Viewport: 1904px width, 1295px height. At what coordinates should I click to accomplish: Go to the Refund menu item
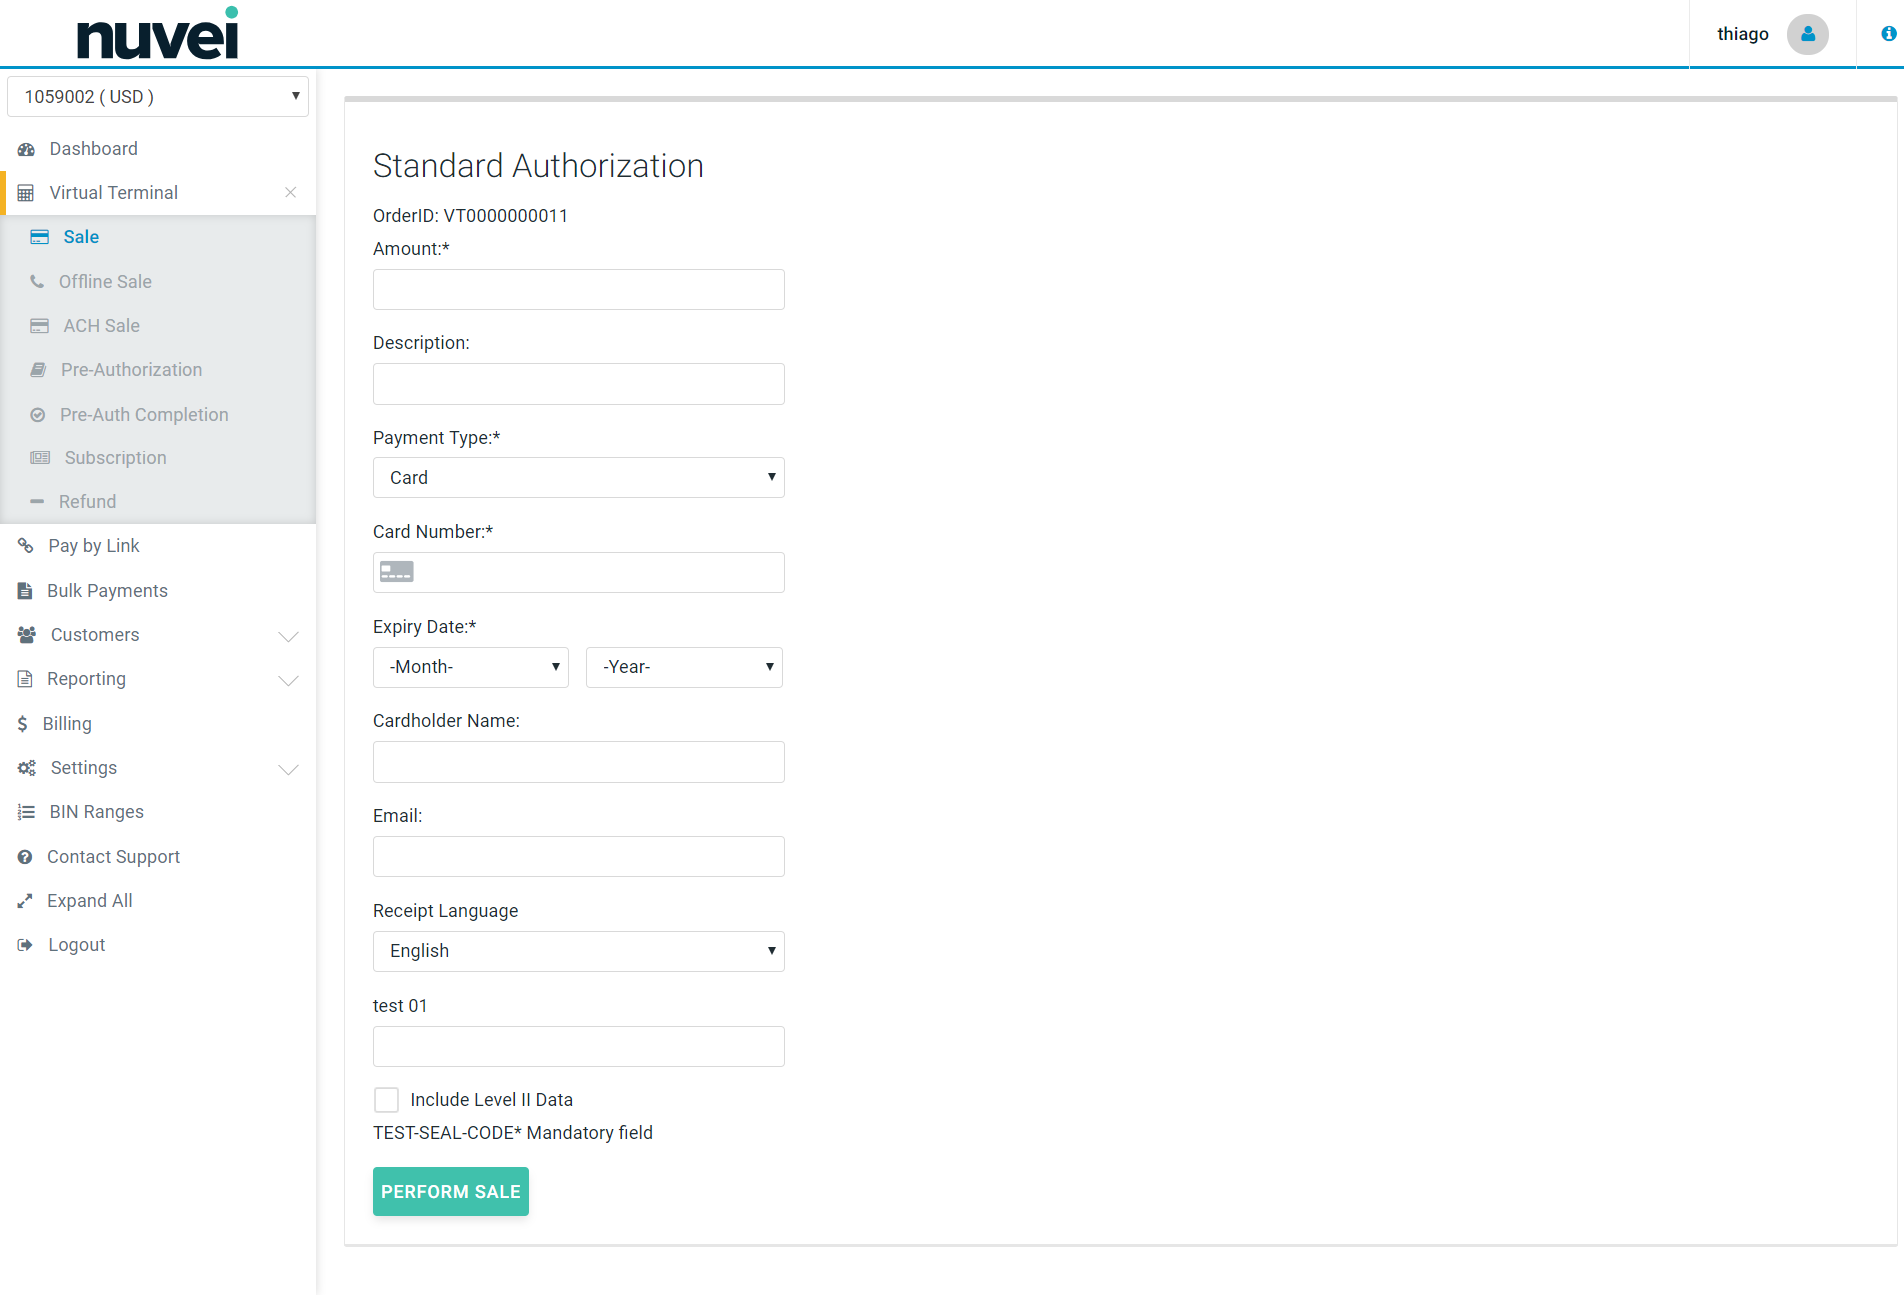pyautogui.click(x=87, y=502)
